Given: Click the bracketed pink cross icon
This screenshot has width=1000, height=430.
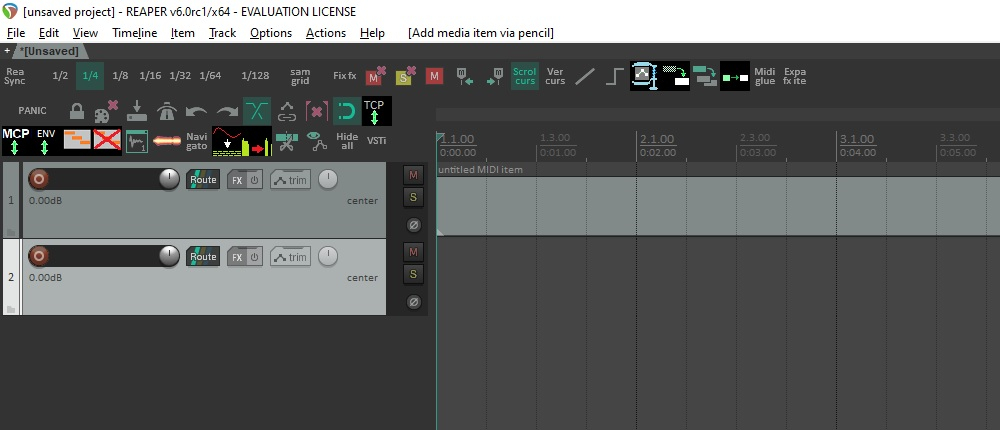Looking at the screenshot, I should 316,111.
